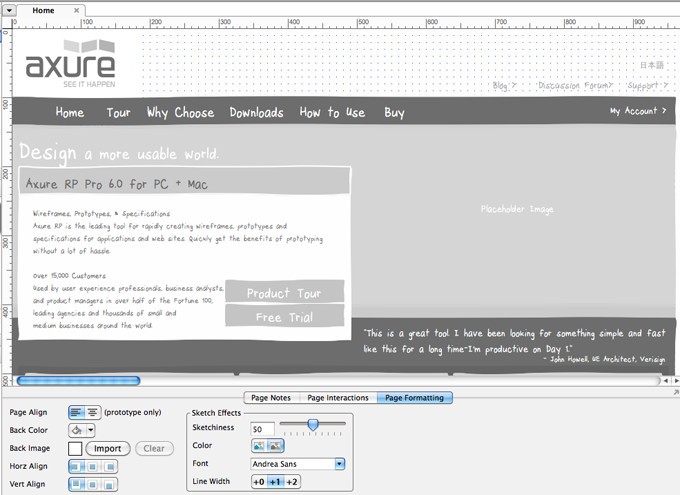Viewport: 680px width, 495px height.
Task: Set Line Width to +2
Action: (x=292, y=482)
